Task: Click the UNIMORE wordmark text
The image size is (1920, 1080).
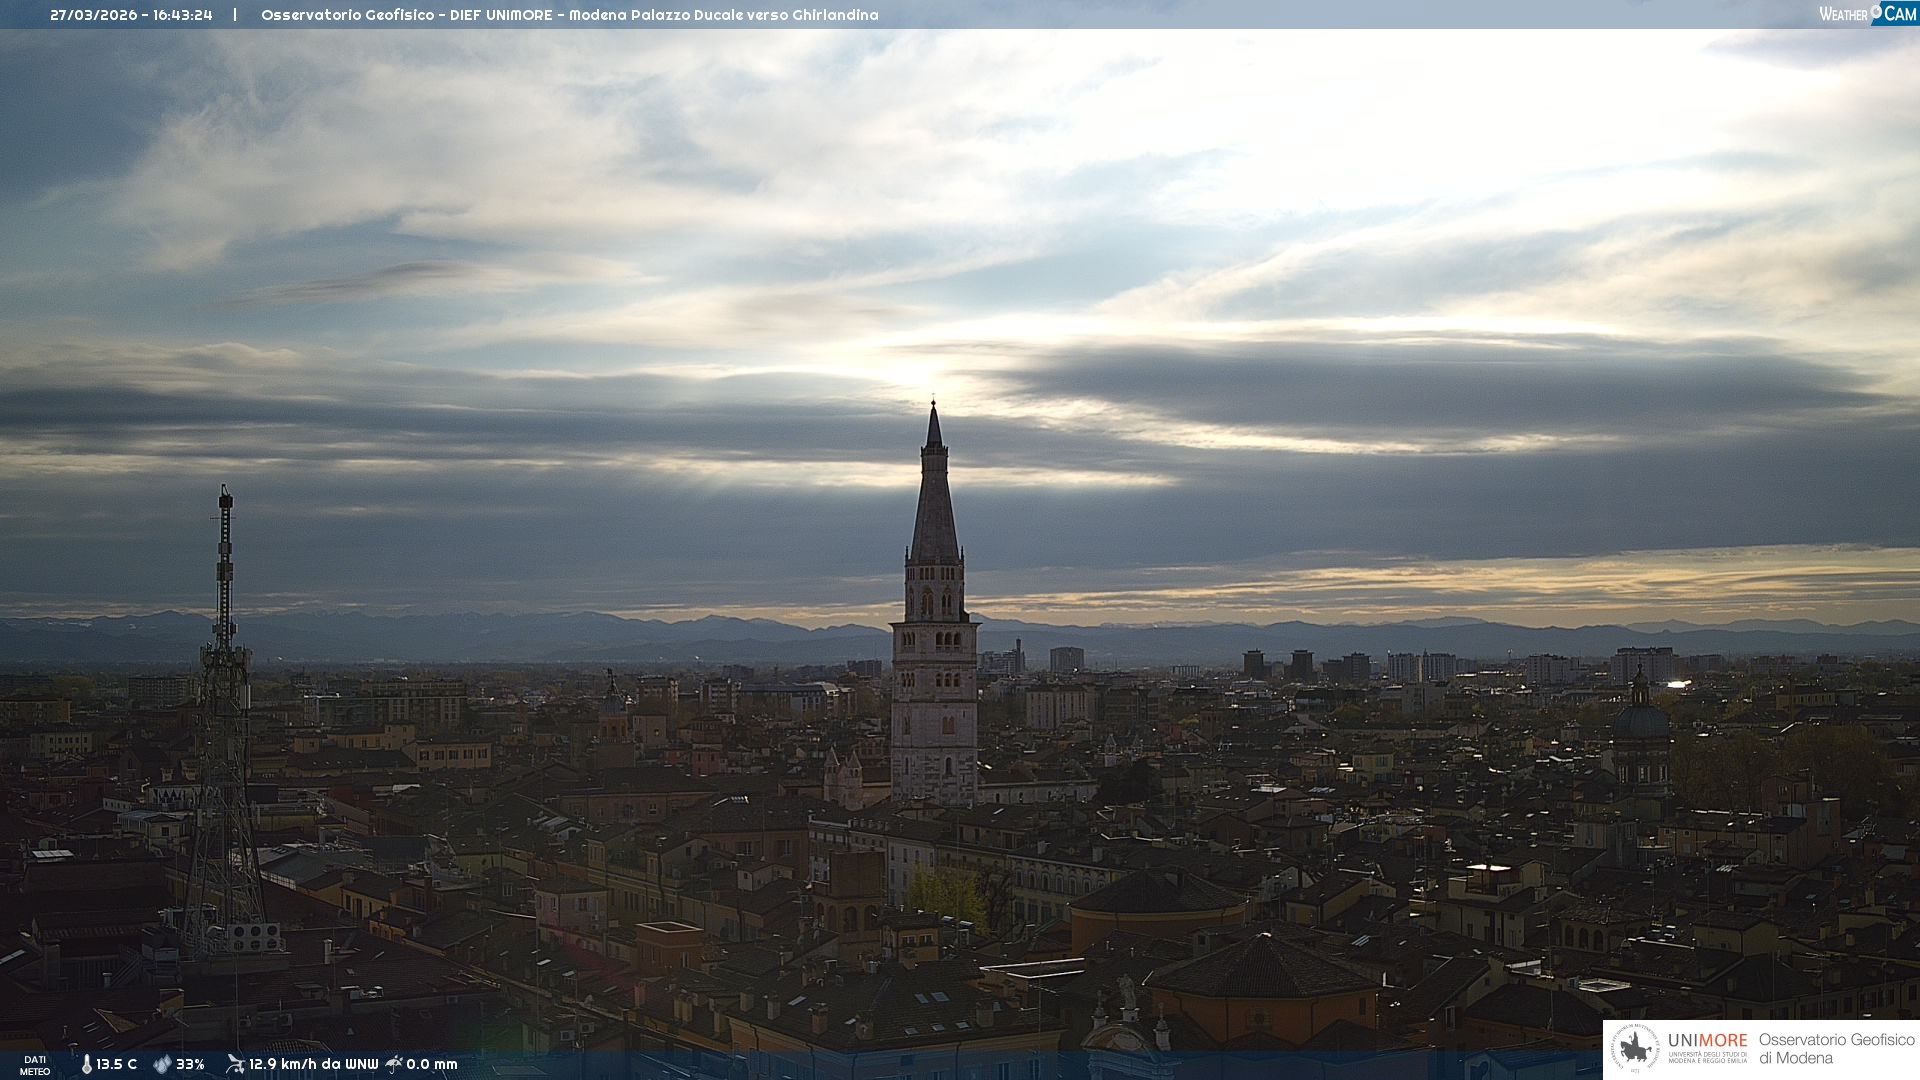Action: pos(1707,1040)
